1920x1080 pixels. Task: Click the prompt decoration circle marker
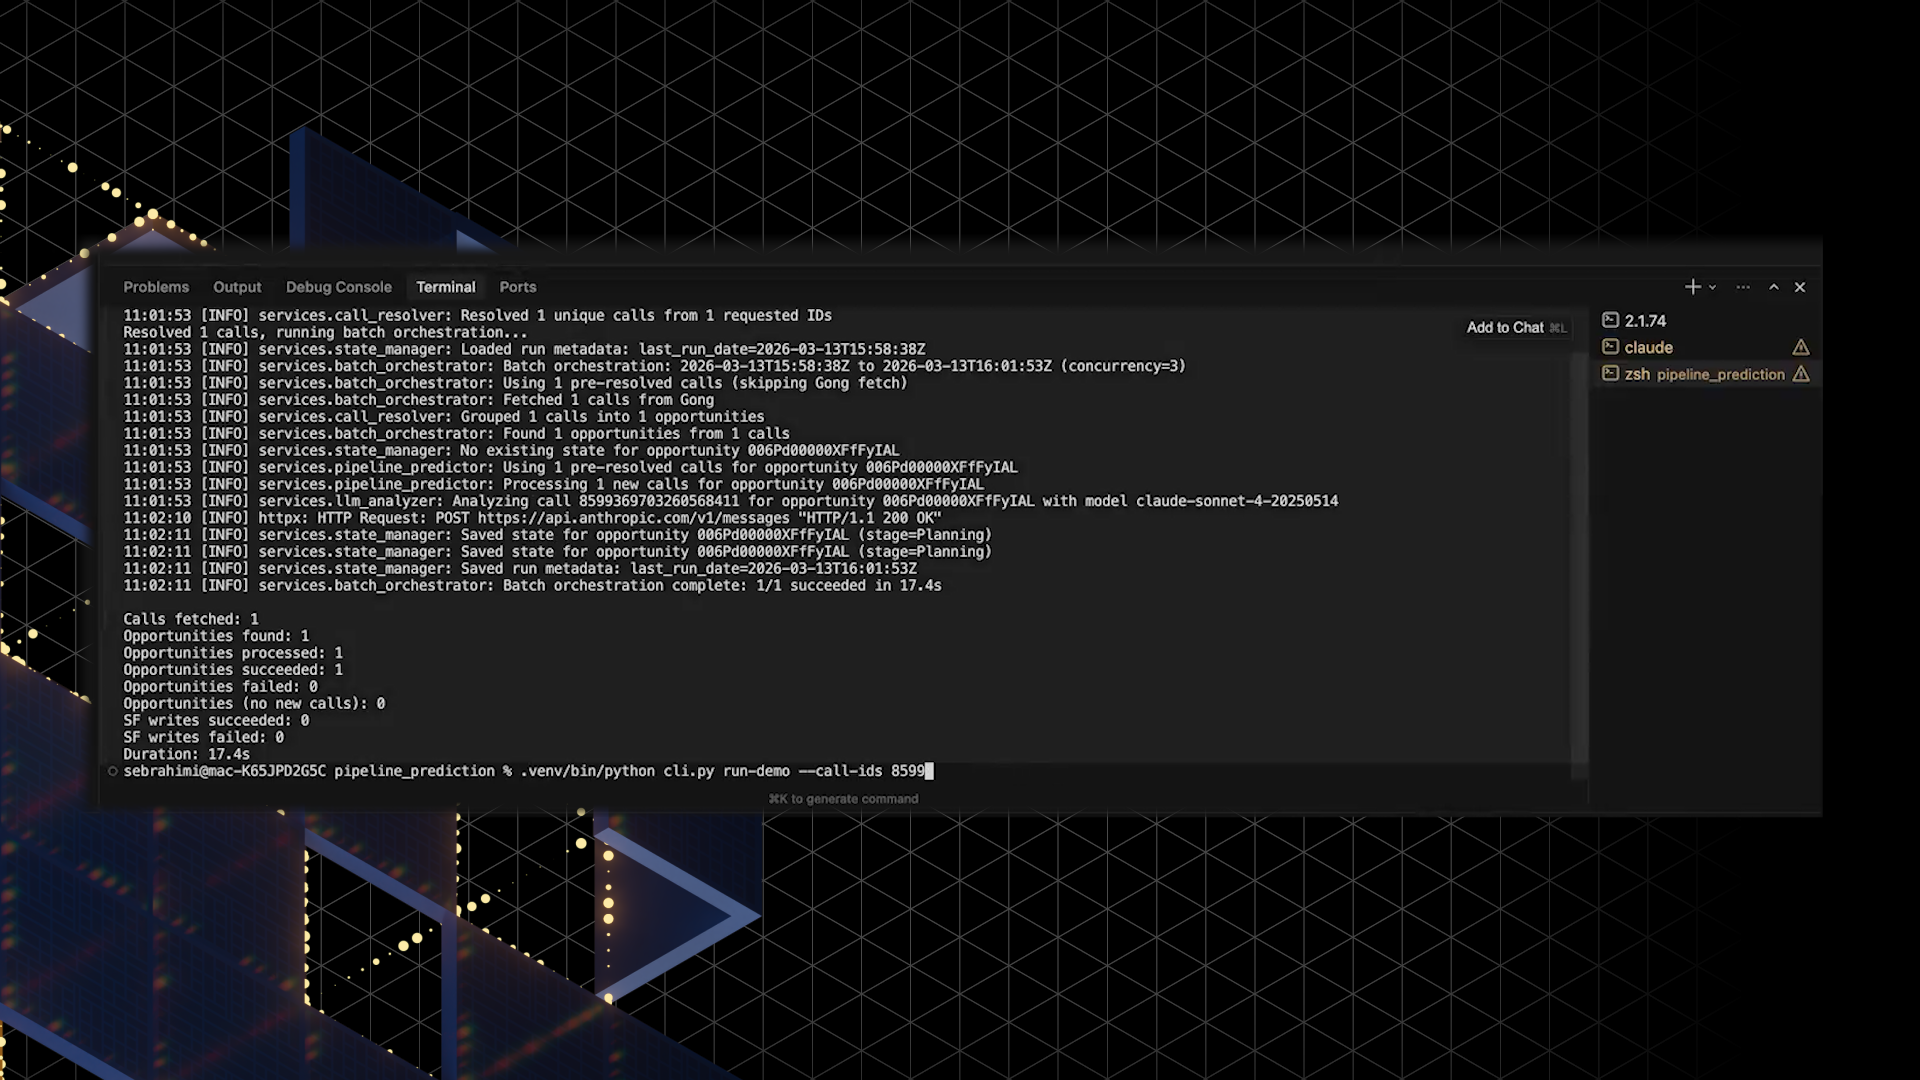click(113, 771)
